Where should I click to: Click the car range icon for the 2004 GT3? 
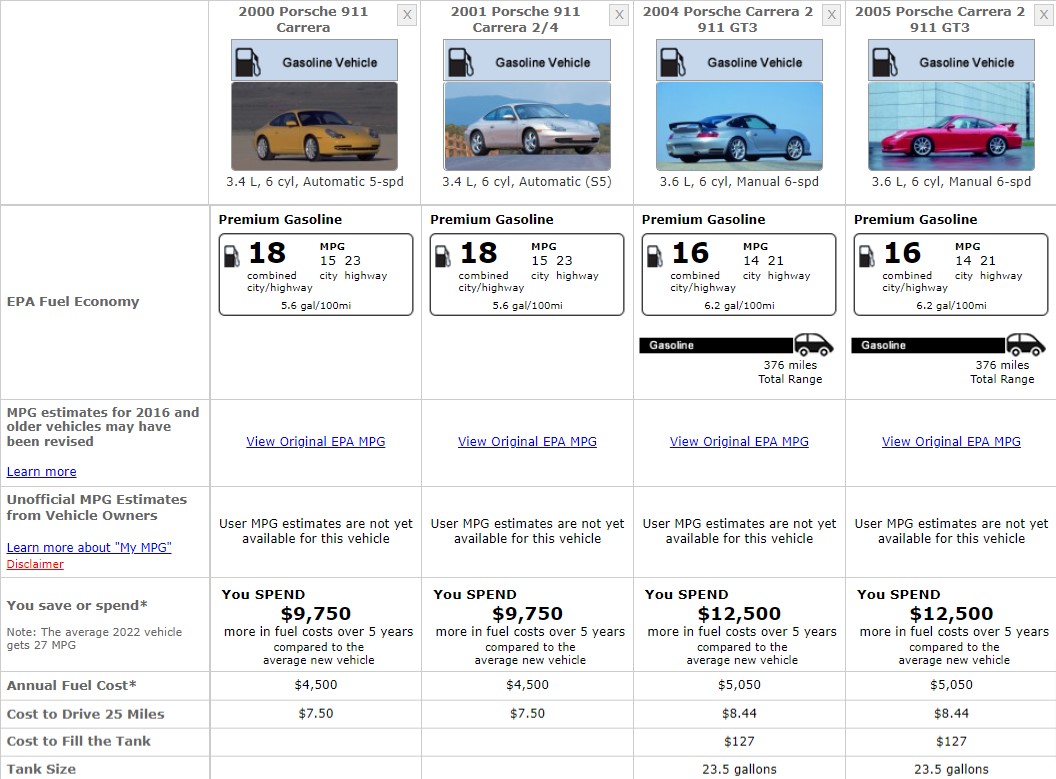814,344
